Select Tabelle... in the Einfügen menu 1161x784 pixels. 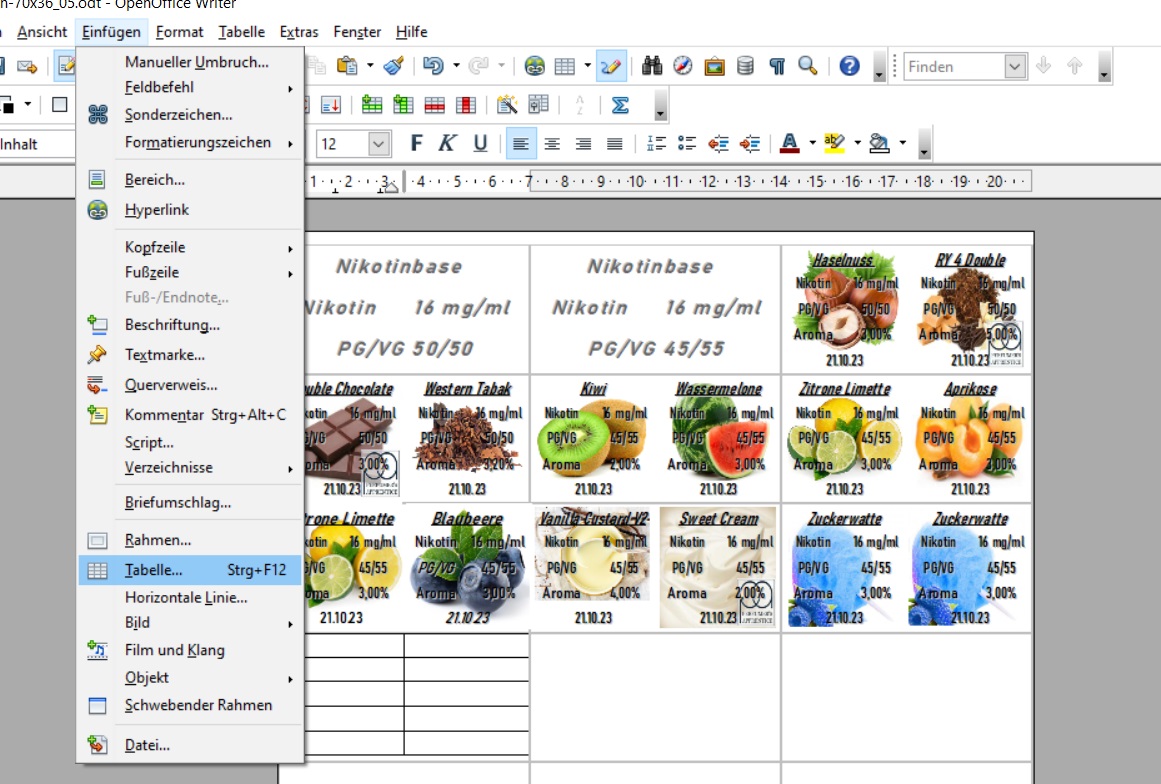[153, 570]
